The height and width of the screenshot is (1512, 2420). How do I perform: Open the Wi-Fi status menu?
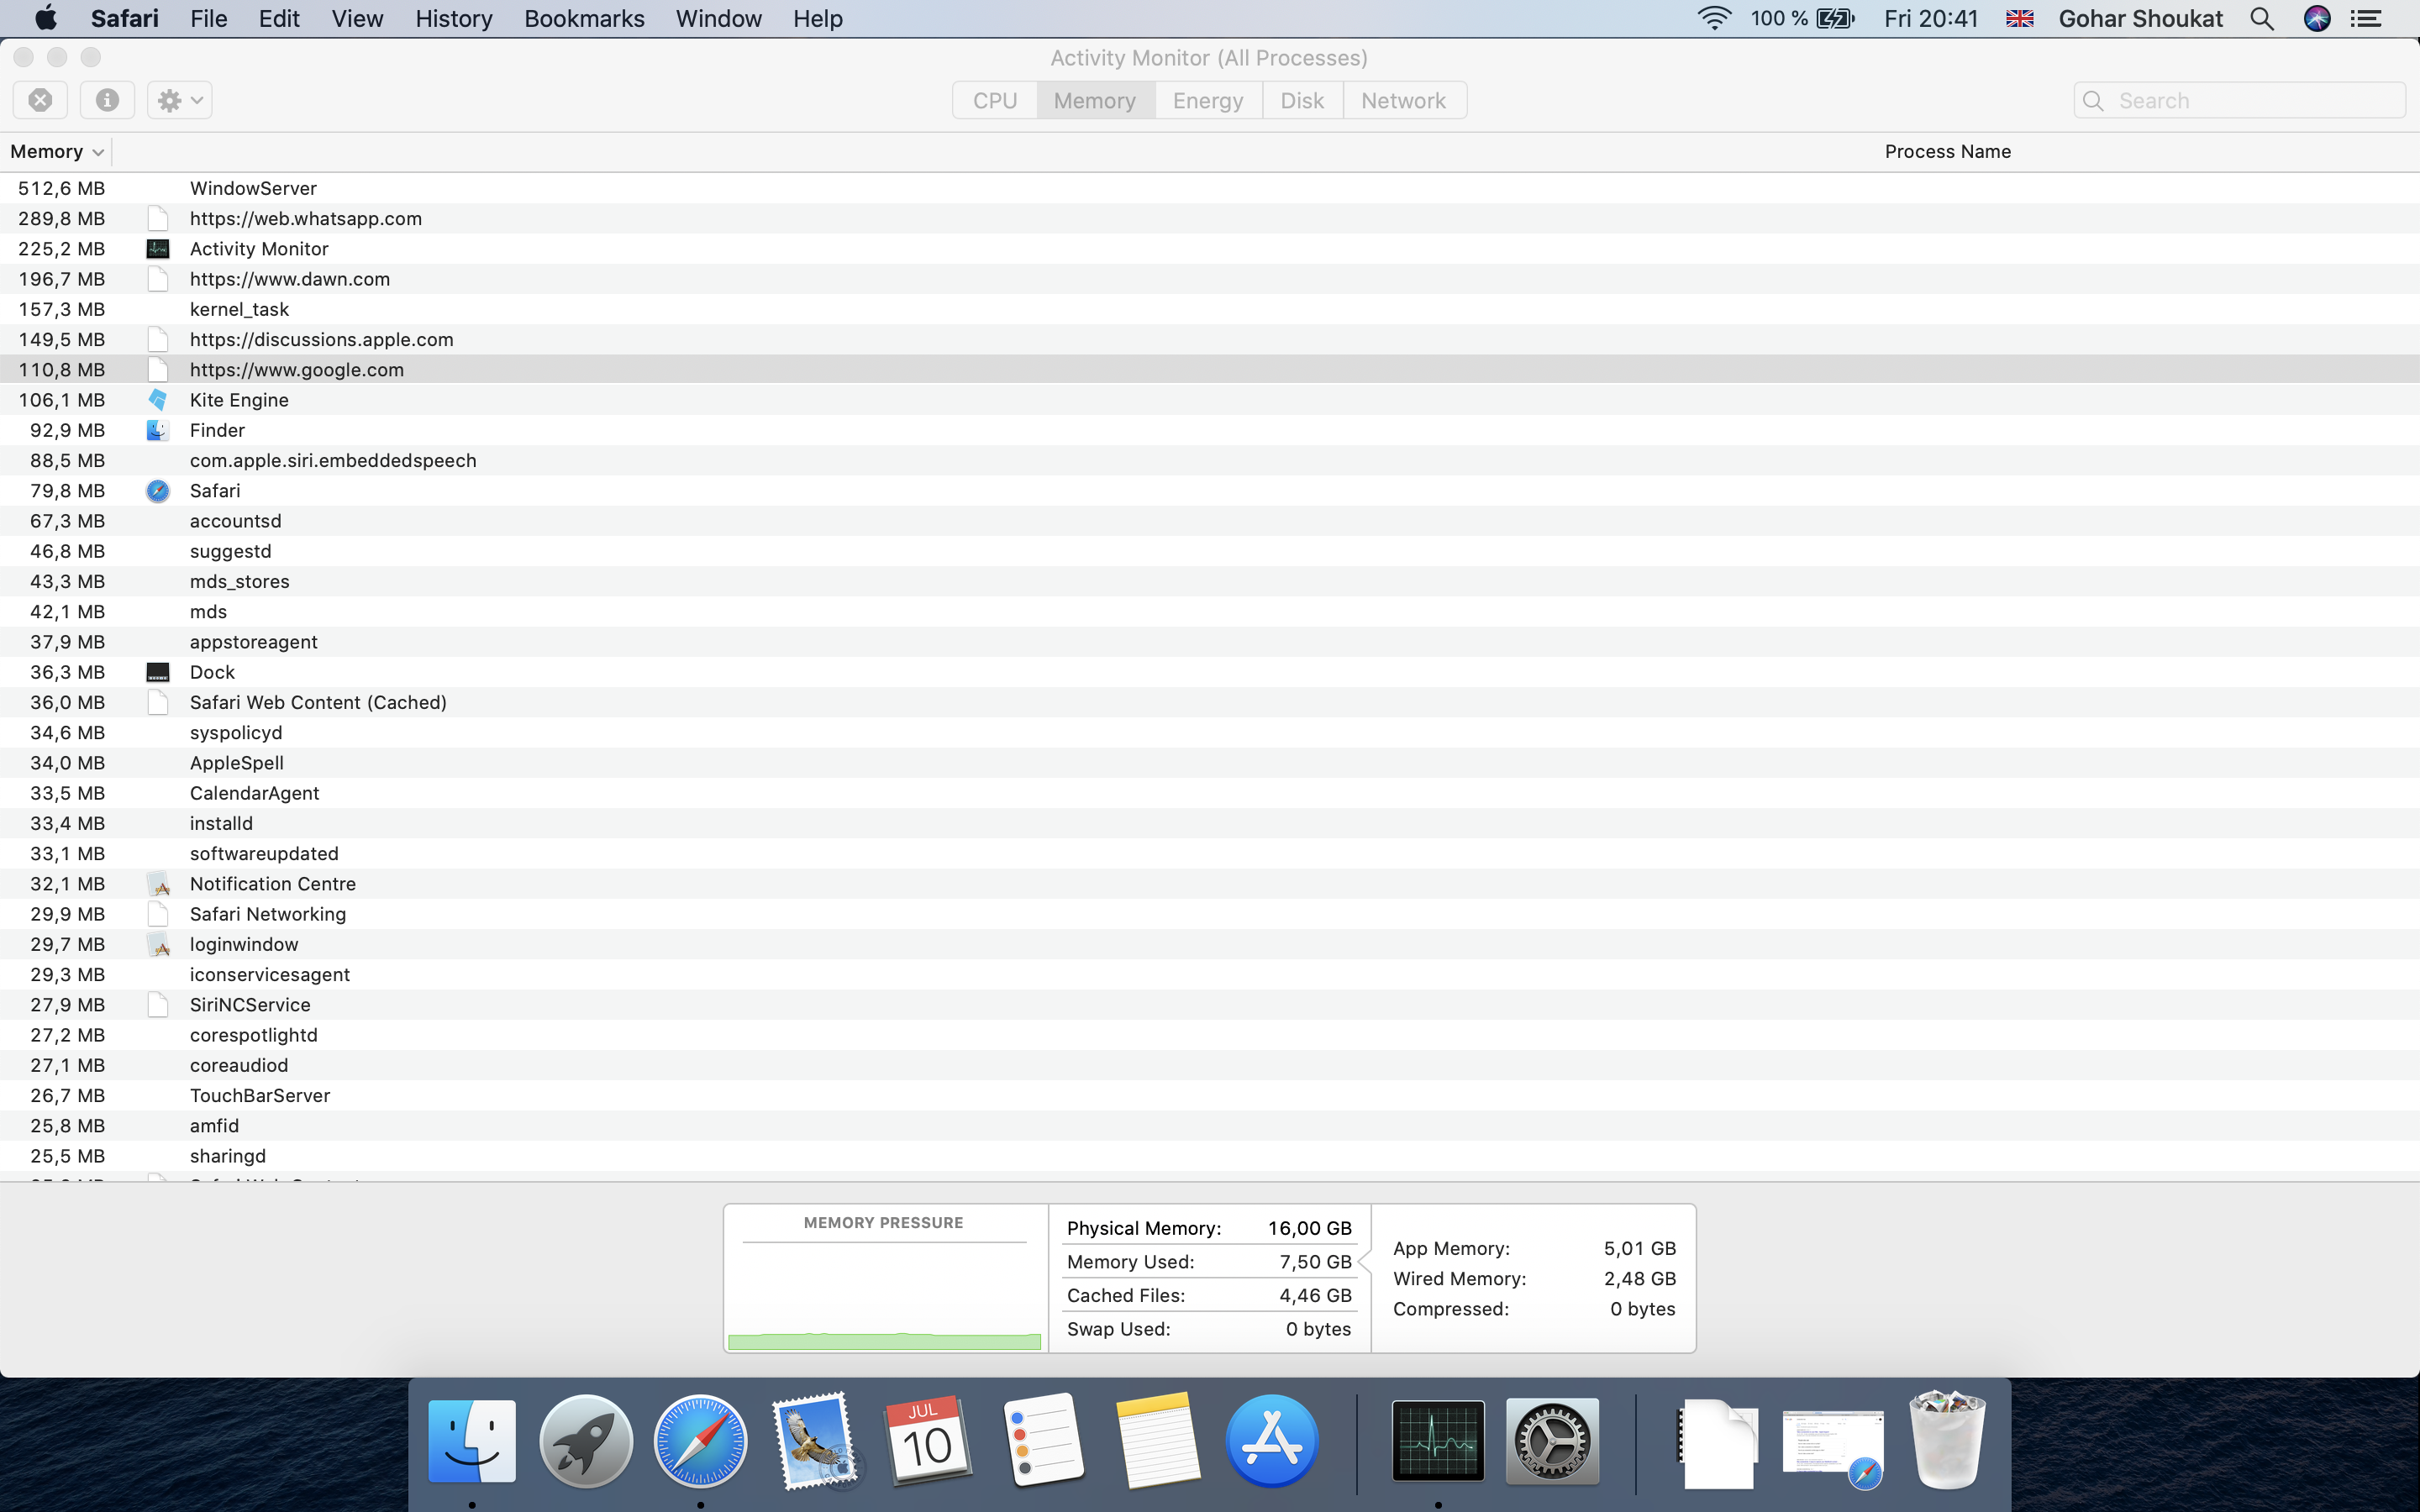pyautogui.click(x=1714, y=18)
